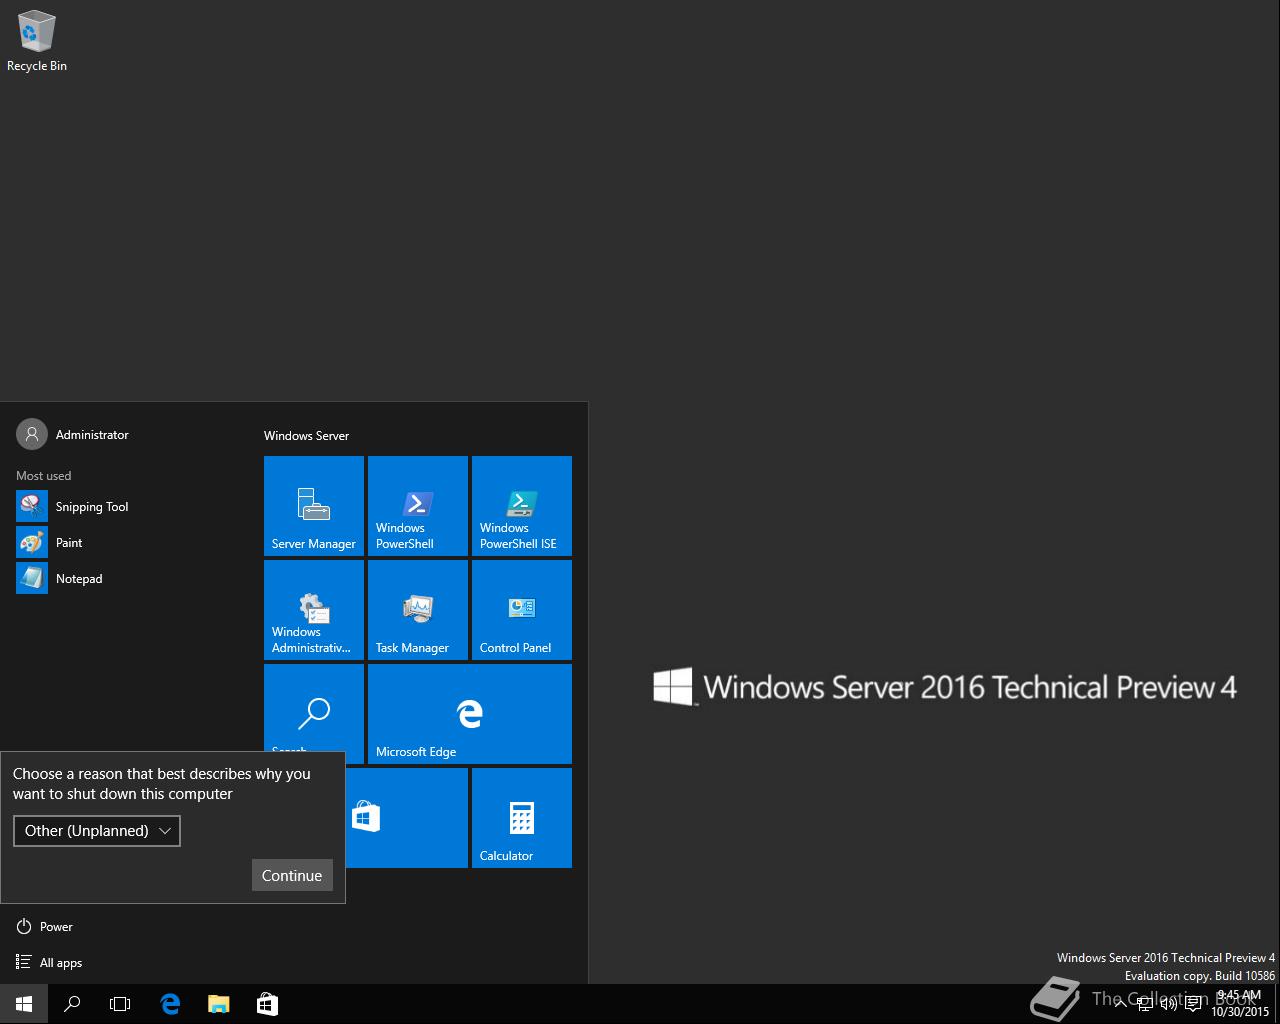Image resolution: width=1280 pixels, height=1024 pixels.
Task: Open the Store tile
Action: [x=407, y=818]
